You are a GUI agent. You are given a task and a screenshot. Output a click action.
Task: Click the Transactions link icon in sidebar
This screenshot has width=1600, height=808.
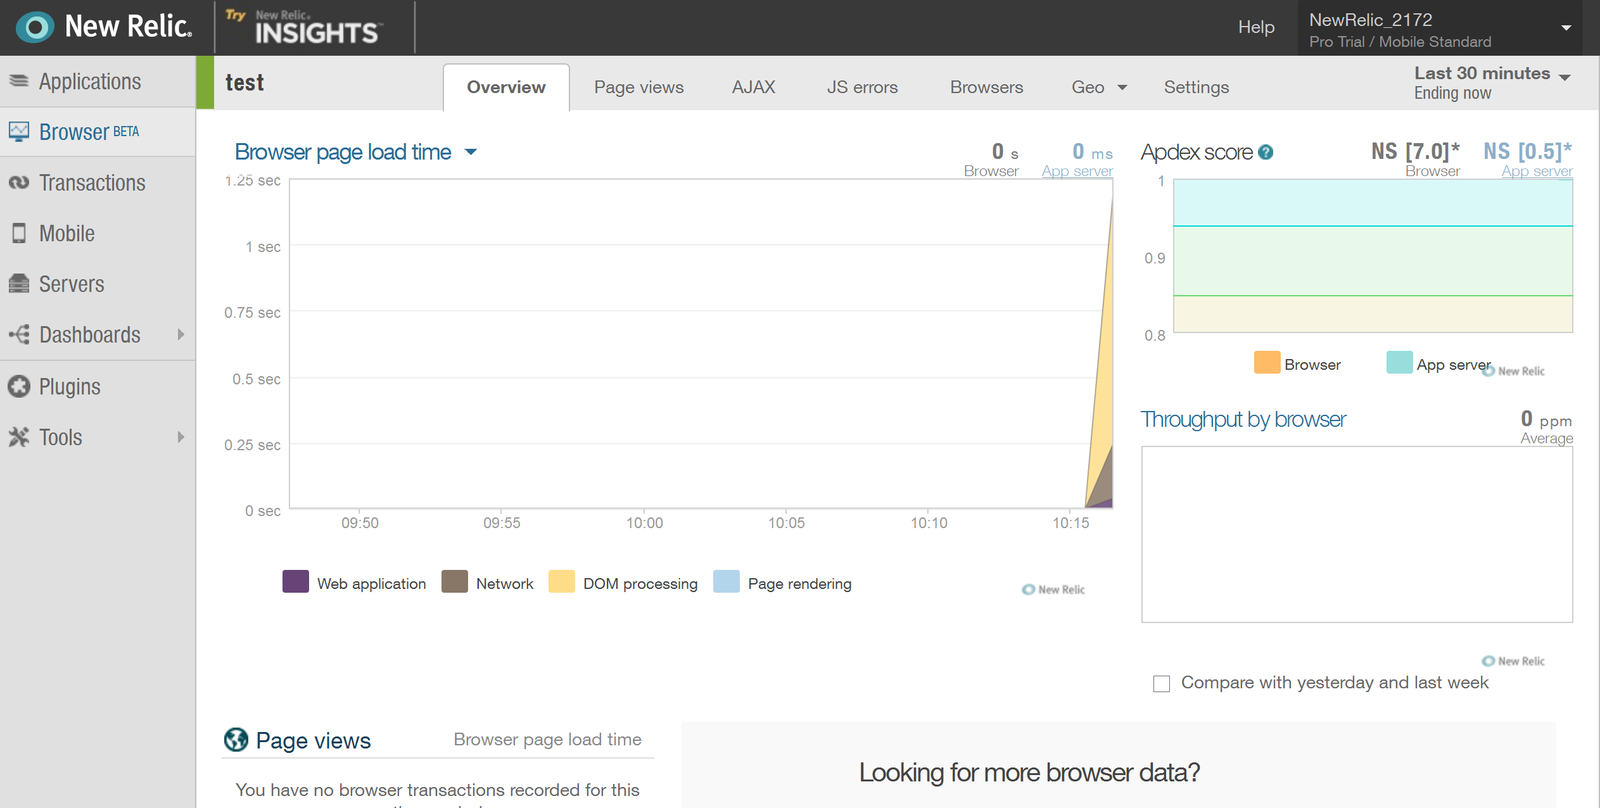pyautogui.click(x=19, y=182)
